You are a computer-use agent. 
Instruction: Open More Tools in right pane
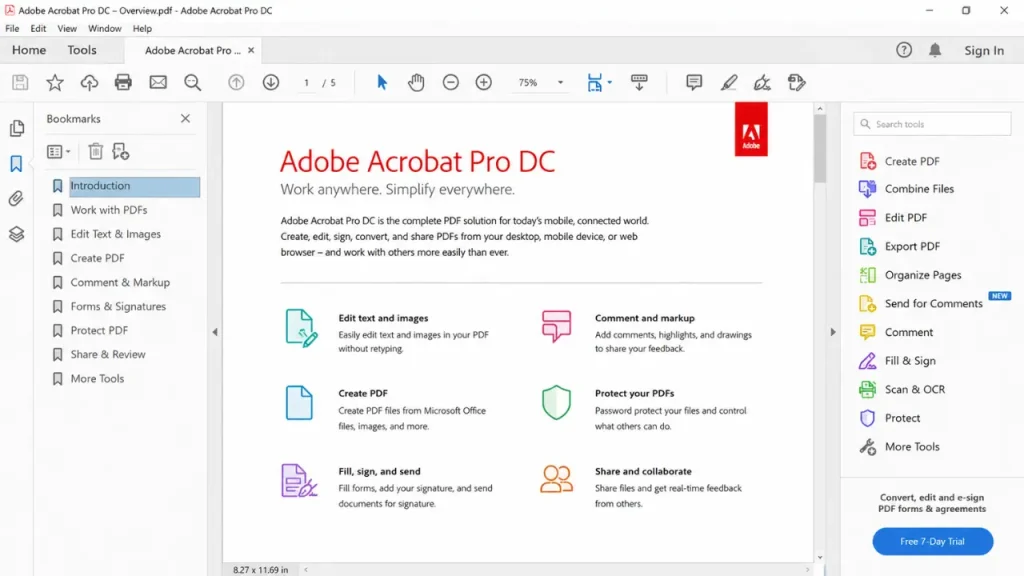click(x=899, y=447)
